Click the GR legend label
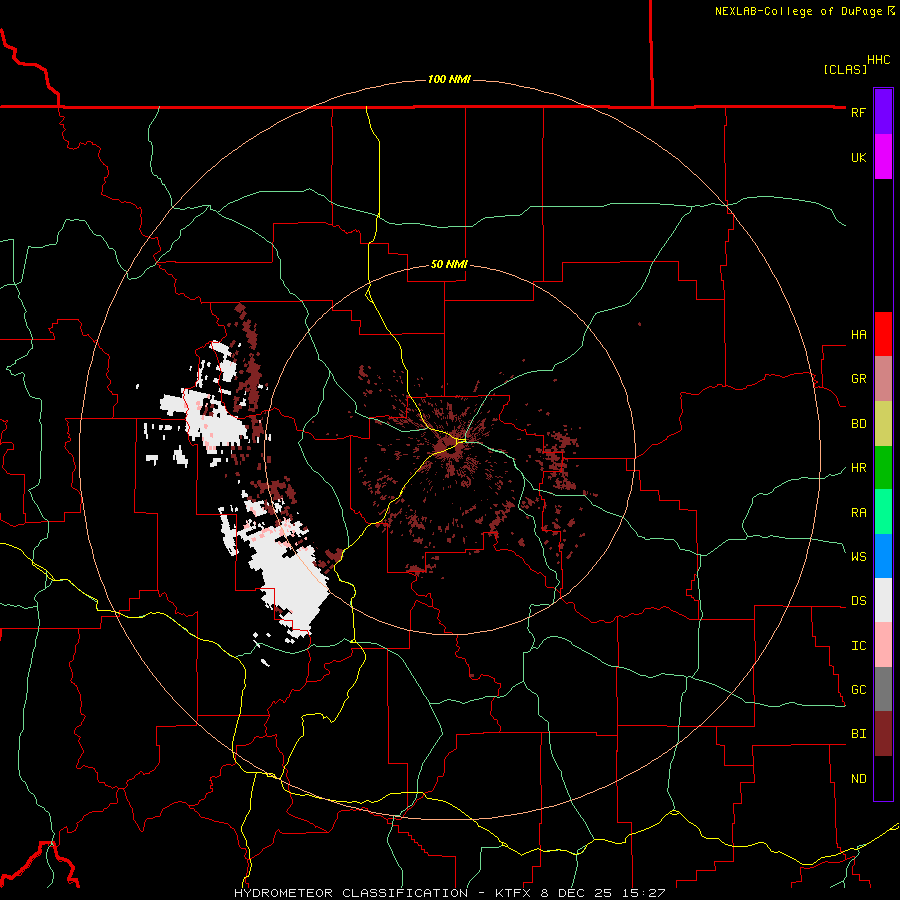The width and height of the screenshot is (900, 900). pyautogui.click(x=858, y=379)
